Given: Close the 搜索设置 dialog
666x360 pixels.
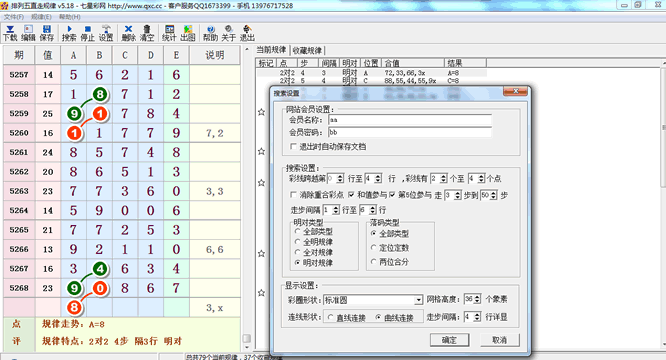Looking at the screenshot, I should (515, 91).
